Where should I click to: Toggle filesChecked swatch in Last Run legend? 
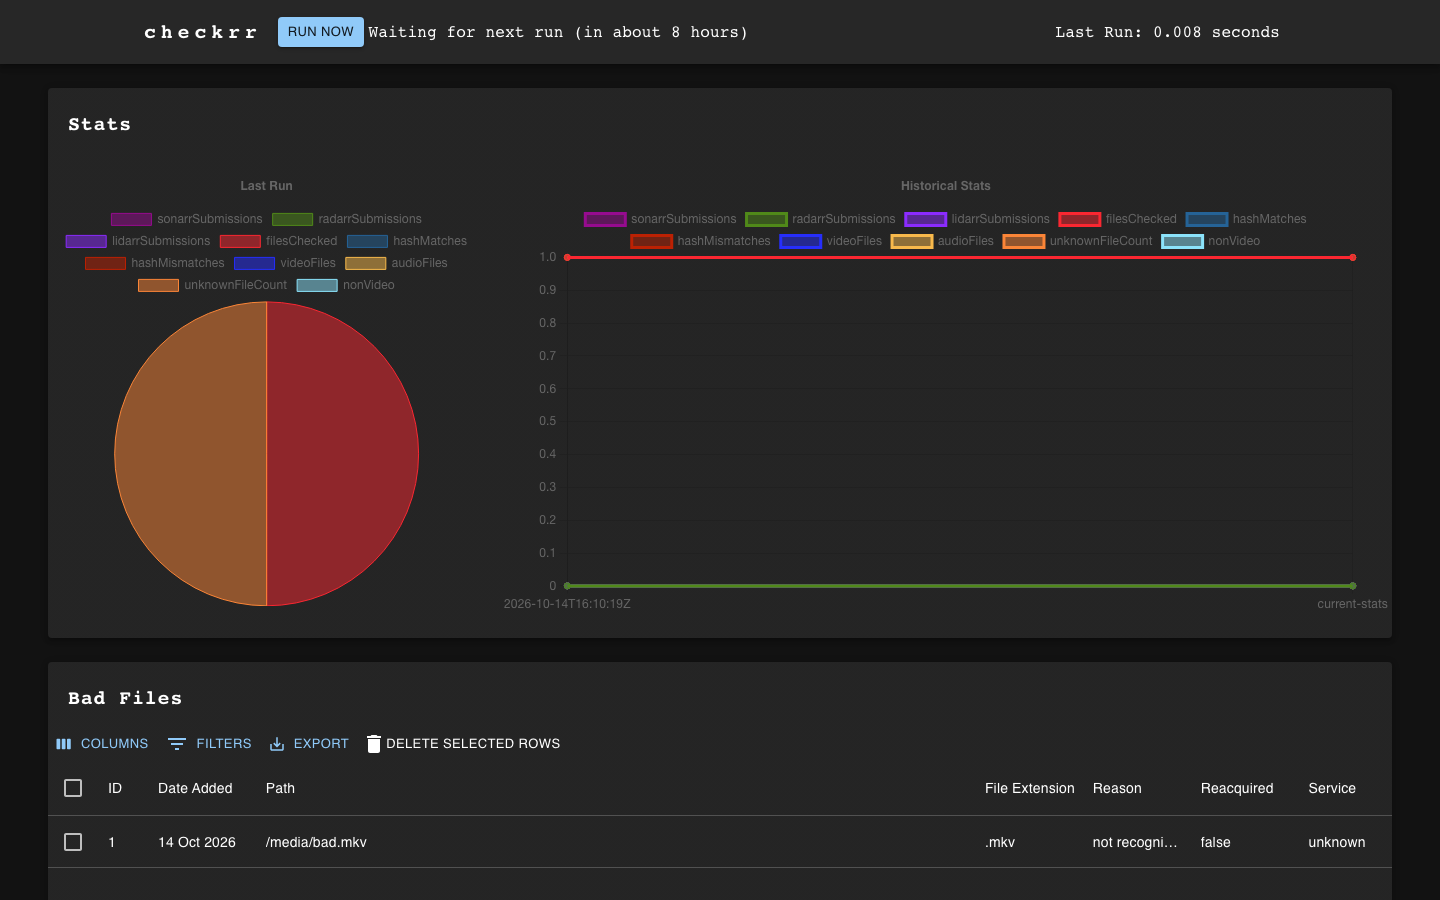pos(240,241)
